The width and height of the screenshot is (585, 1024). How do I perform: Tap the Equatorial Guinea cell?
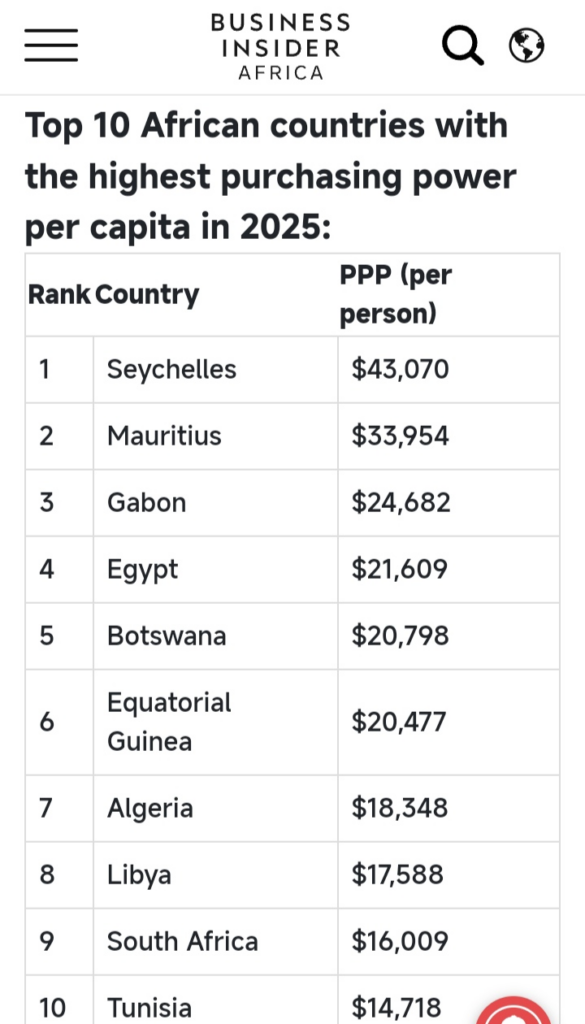[215, 722]
